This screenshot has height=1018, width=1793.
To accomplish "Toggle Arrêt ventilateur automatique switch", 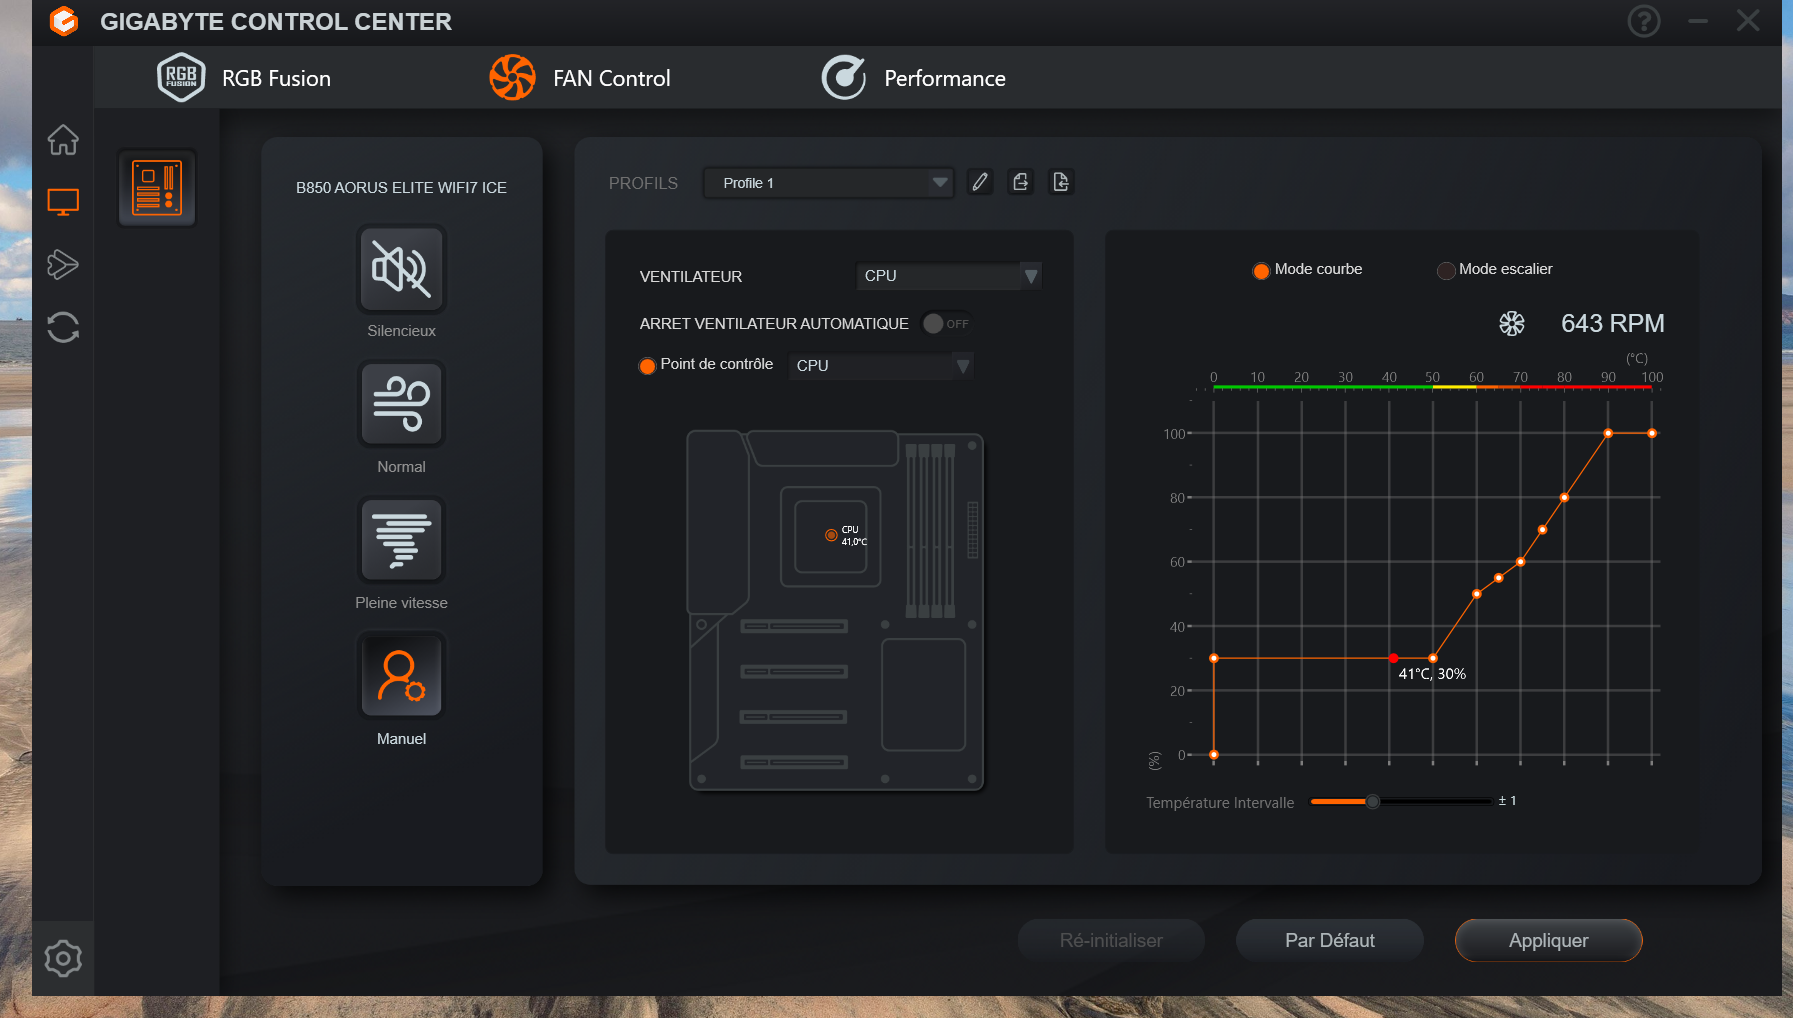I will 945,324.
